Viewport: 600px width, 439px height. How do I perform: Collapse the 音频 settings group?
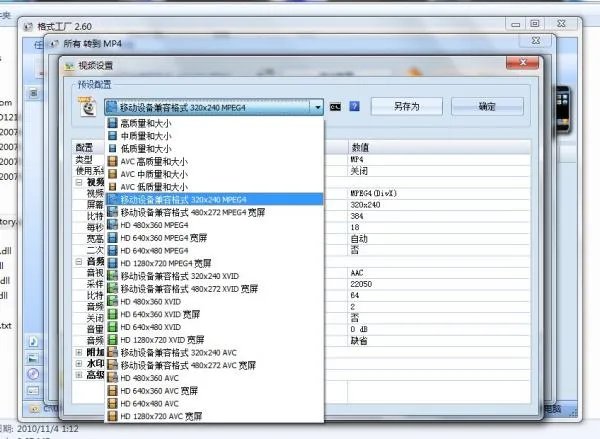(79, 261)
